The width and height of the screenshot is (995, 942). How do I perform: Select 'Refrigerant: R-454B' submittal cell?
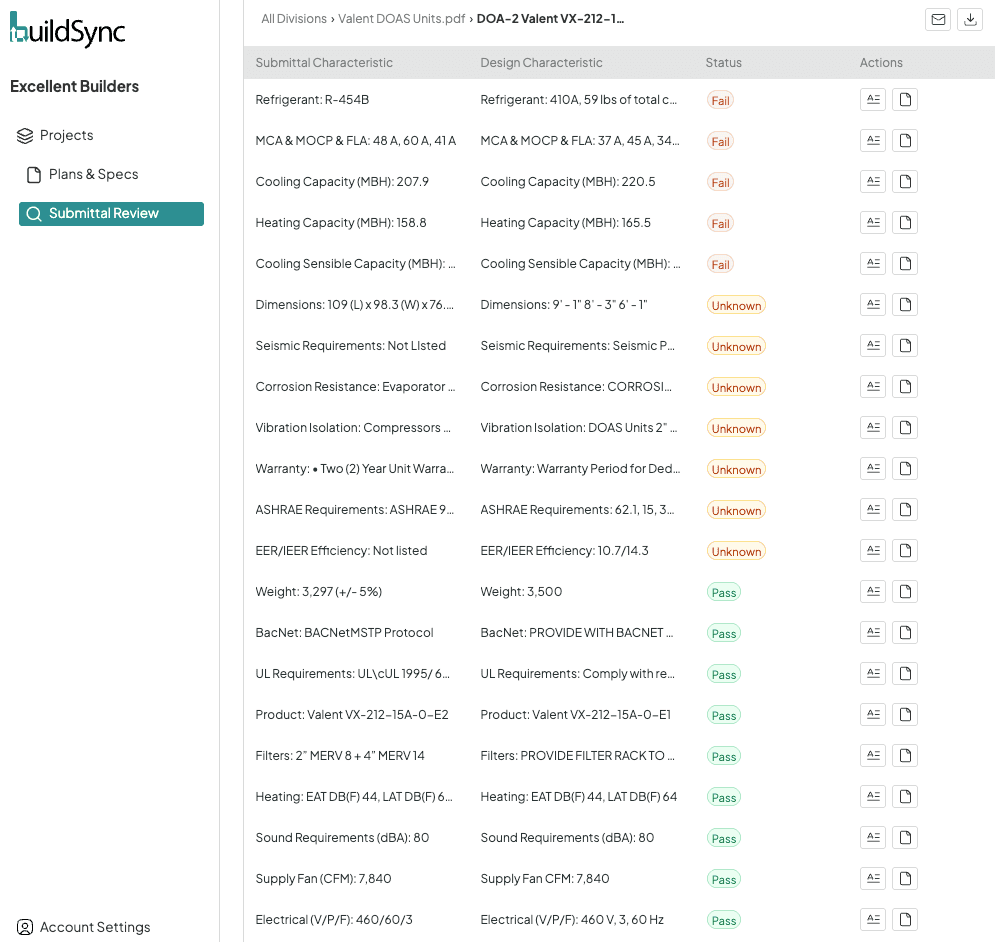pos(312,100)
